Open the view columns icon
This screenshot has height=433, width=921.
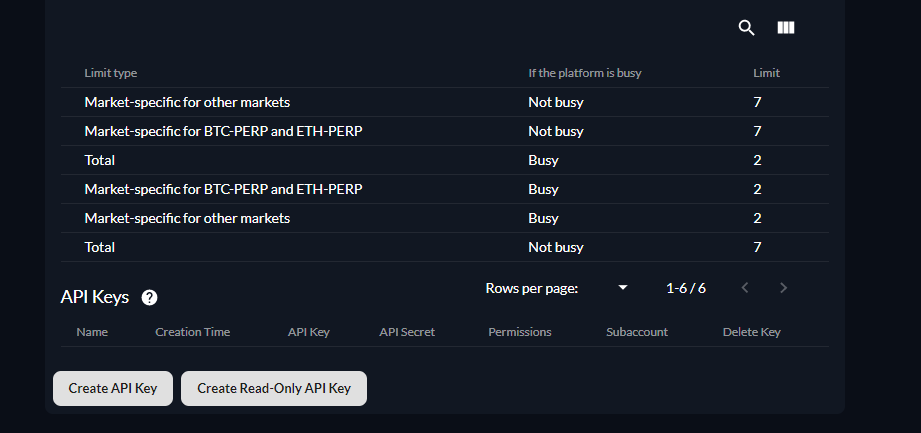pyautogui.click(x=785, y=28)
